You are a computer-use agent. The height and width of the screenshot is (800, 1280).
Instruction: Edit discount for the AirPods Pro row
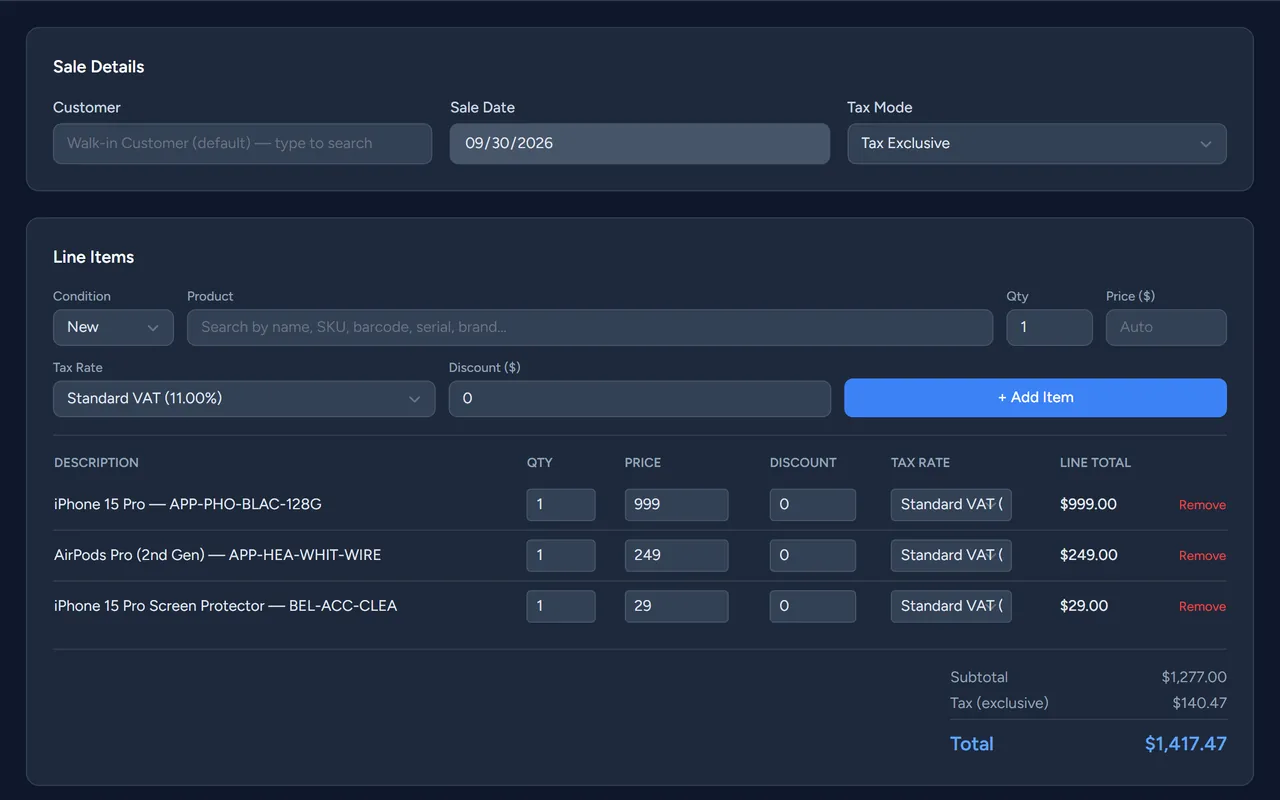tap(813, 555)
